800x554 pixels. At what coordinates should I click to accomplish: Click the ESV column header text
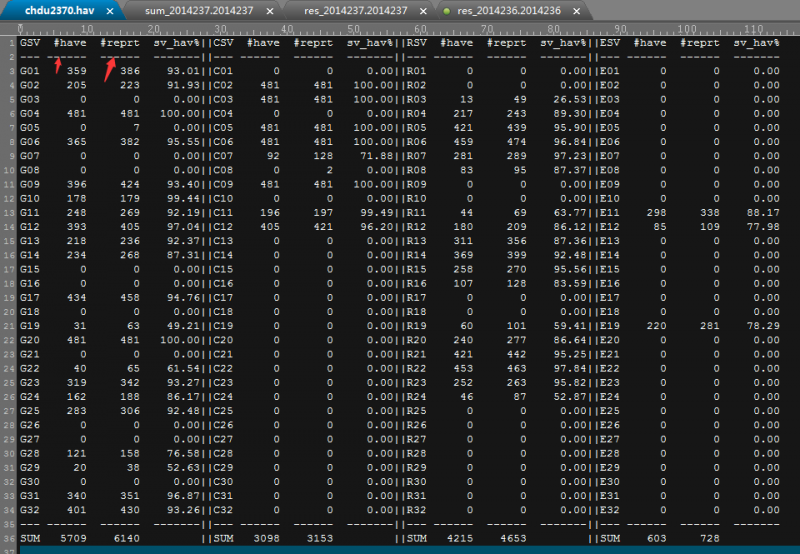[x=610, y=43]
